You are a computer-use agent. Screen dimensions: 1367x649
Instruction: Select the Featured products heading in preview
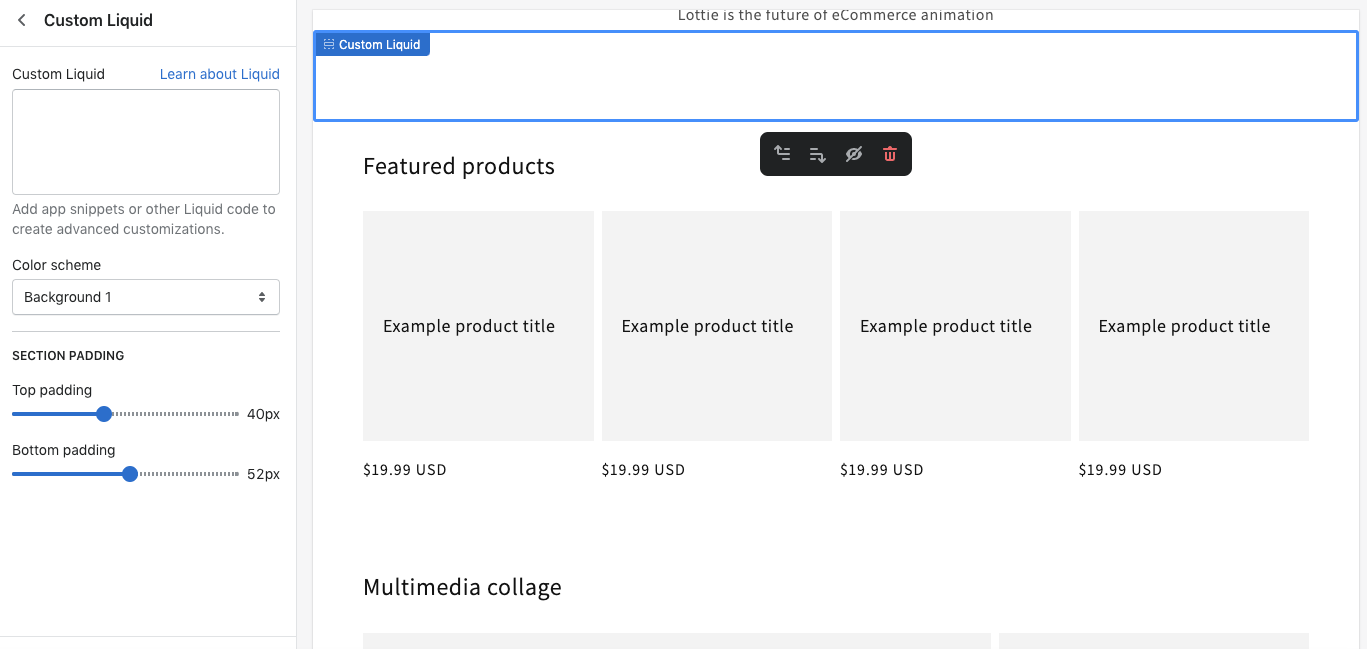point(459,166)
